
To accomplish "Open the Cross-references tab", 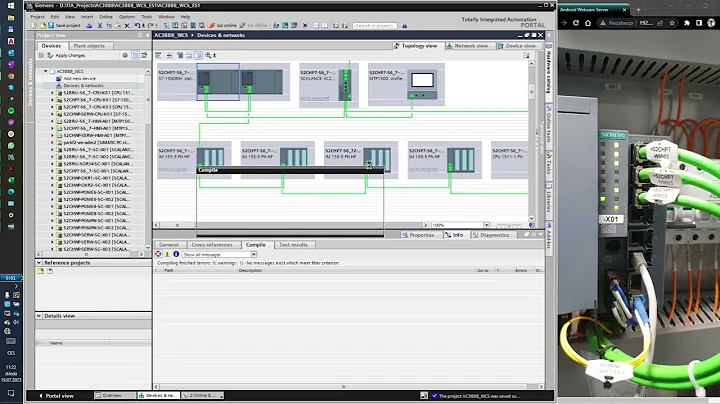I will (x=212, y=245).
